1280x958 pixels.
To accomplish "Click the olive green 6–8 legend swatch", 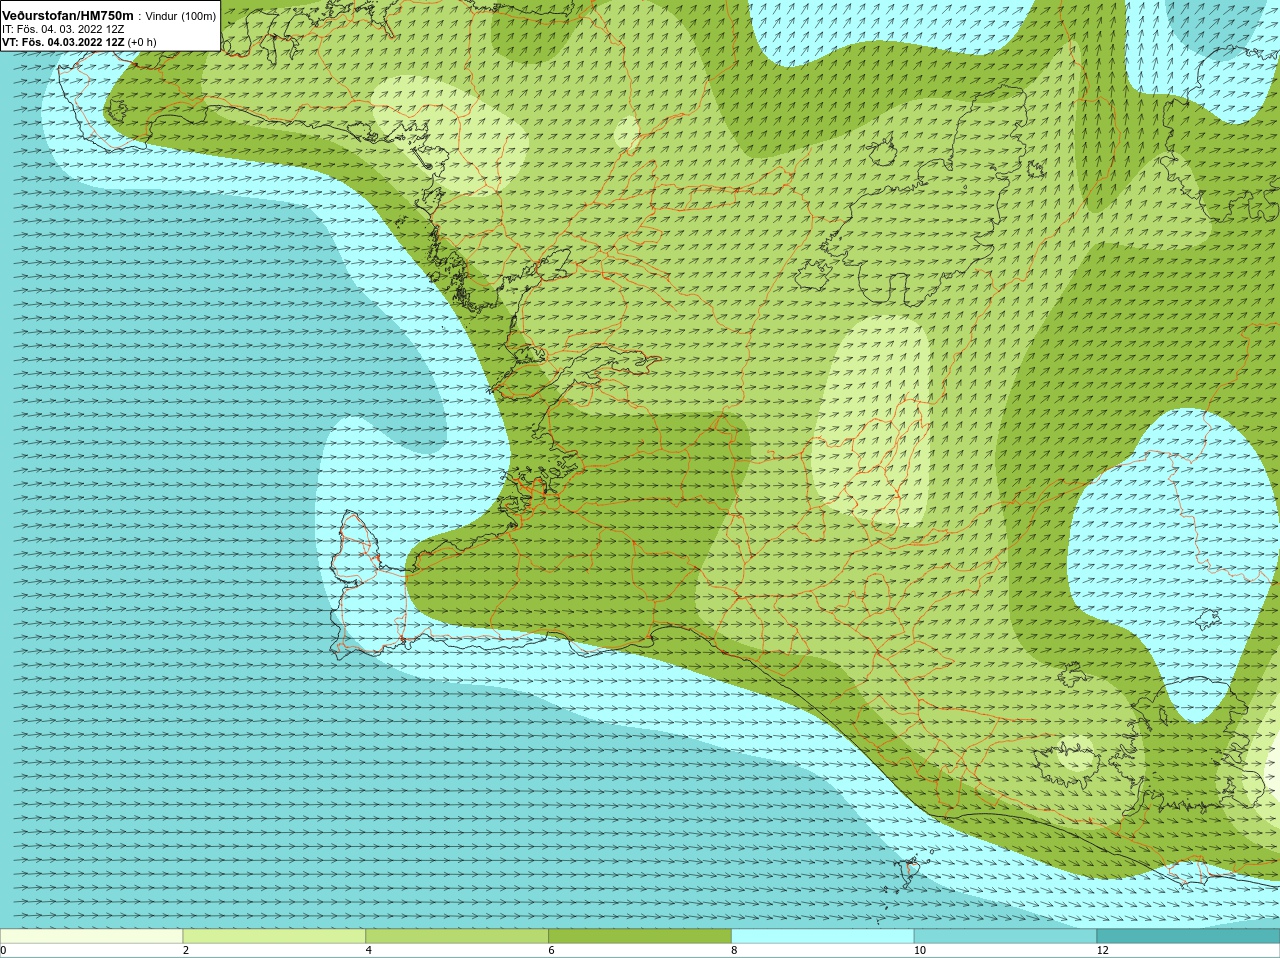I will tap(640, 936).
